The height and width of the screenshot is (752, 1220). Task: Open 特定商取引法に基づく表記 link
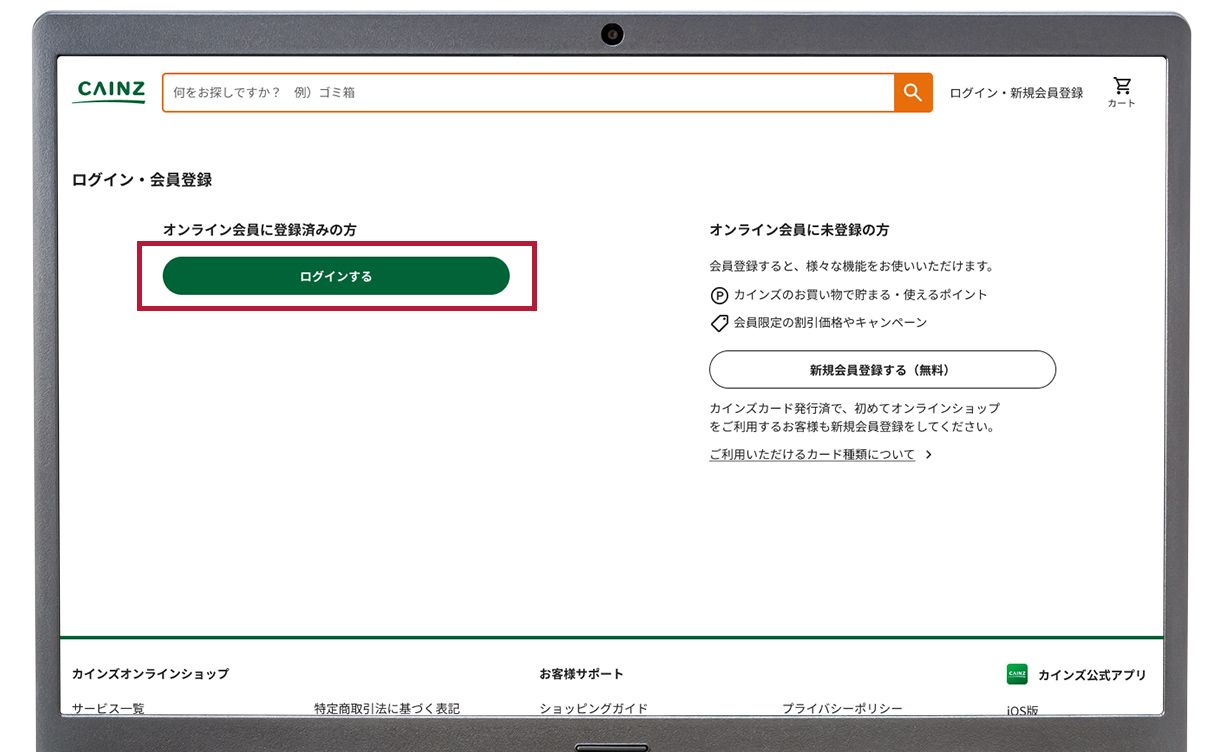click(387, 708)
